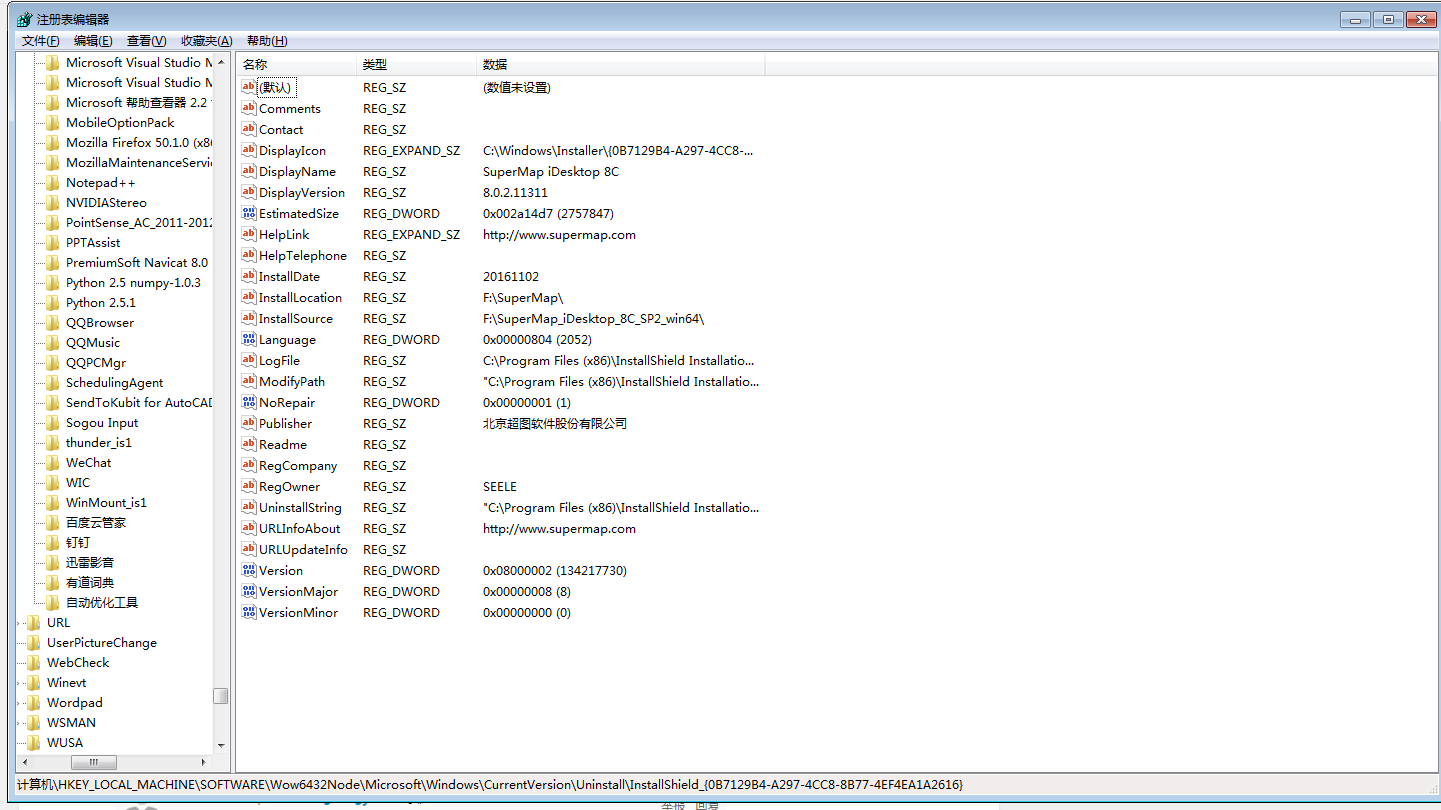Expand the WSMAN tree node
Viewport: 1441px width, 810px height.
coord(20,723)
